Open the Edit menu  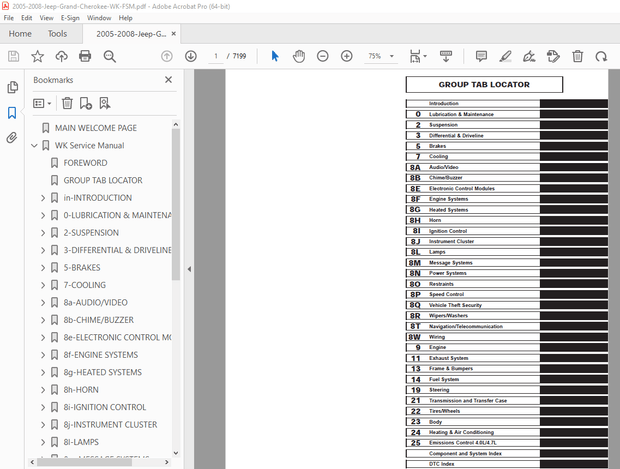(26, 18)
